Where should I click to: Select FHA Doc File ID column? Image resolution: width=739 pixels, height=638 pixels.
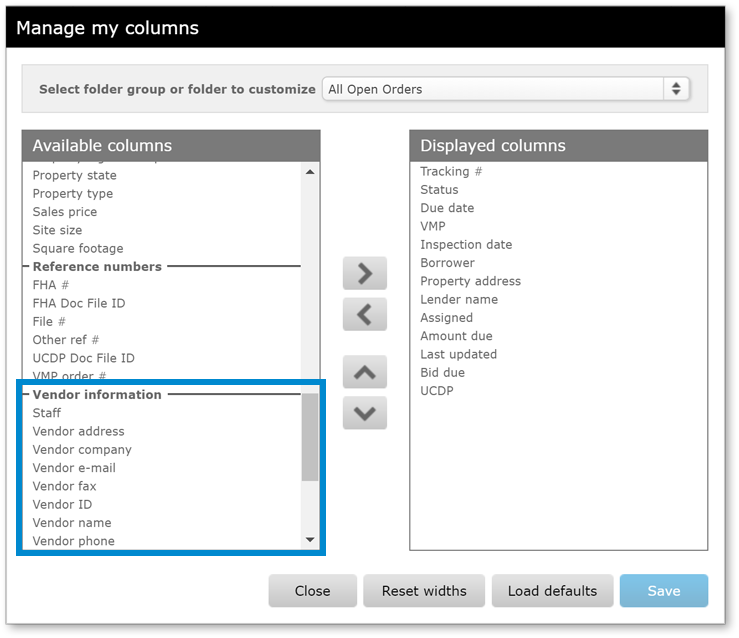pos(79,303)
